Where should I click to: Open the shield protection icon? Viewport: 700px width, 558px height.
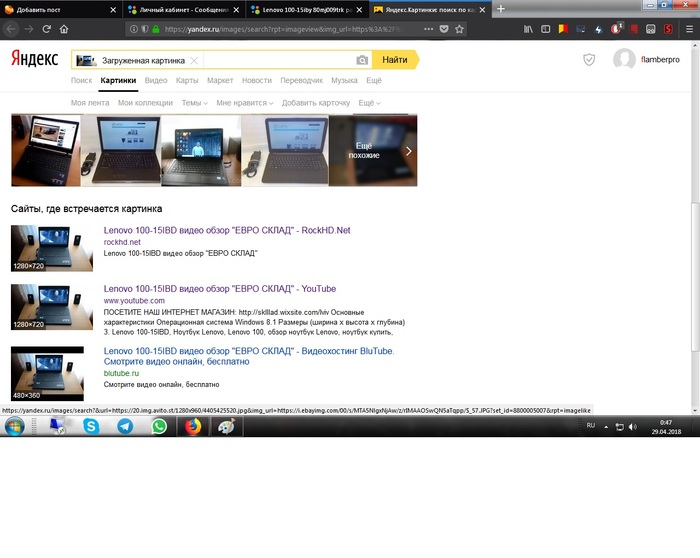[589, 59]
